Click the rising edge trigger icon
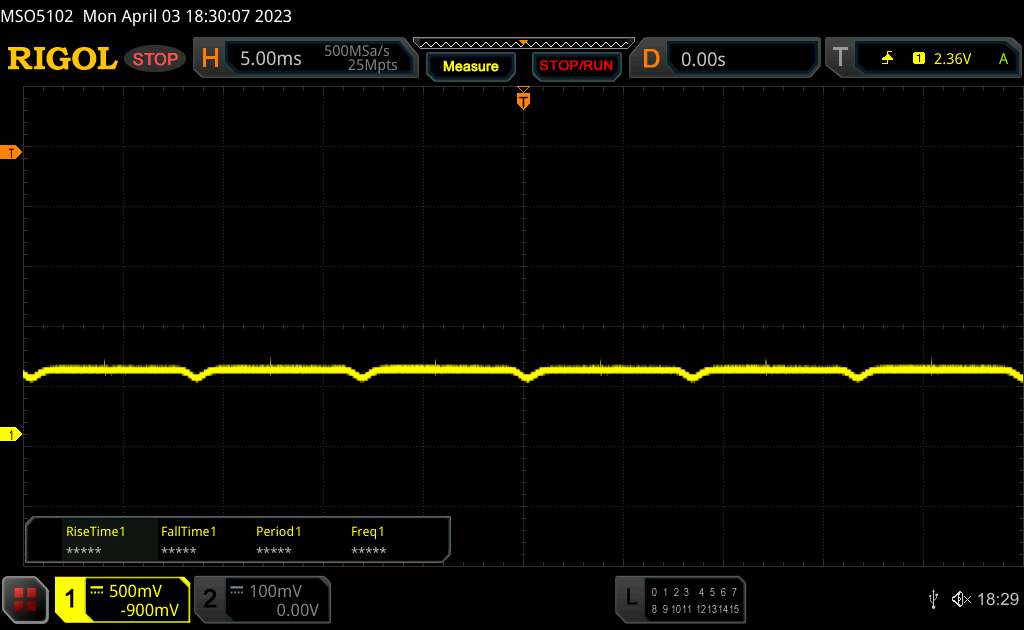 coord(887,59)
